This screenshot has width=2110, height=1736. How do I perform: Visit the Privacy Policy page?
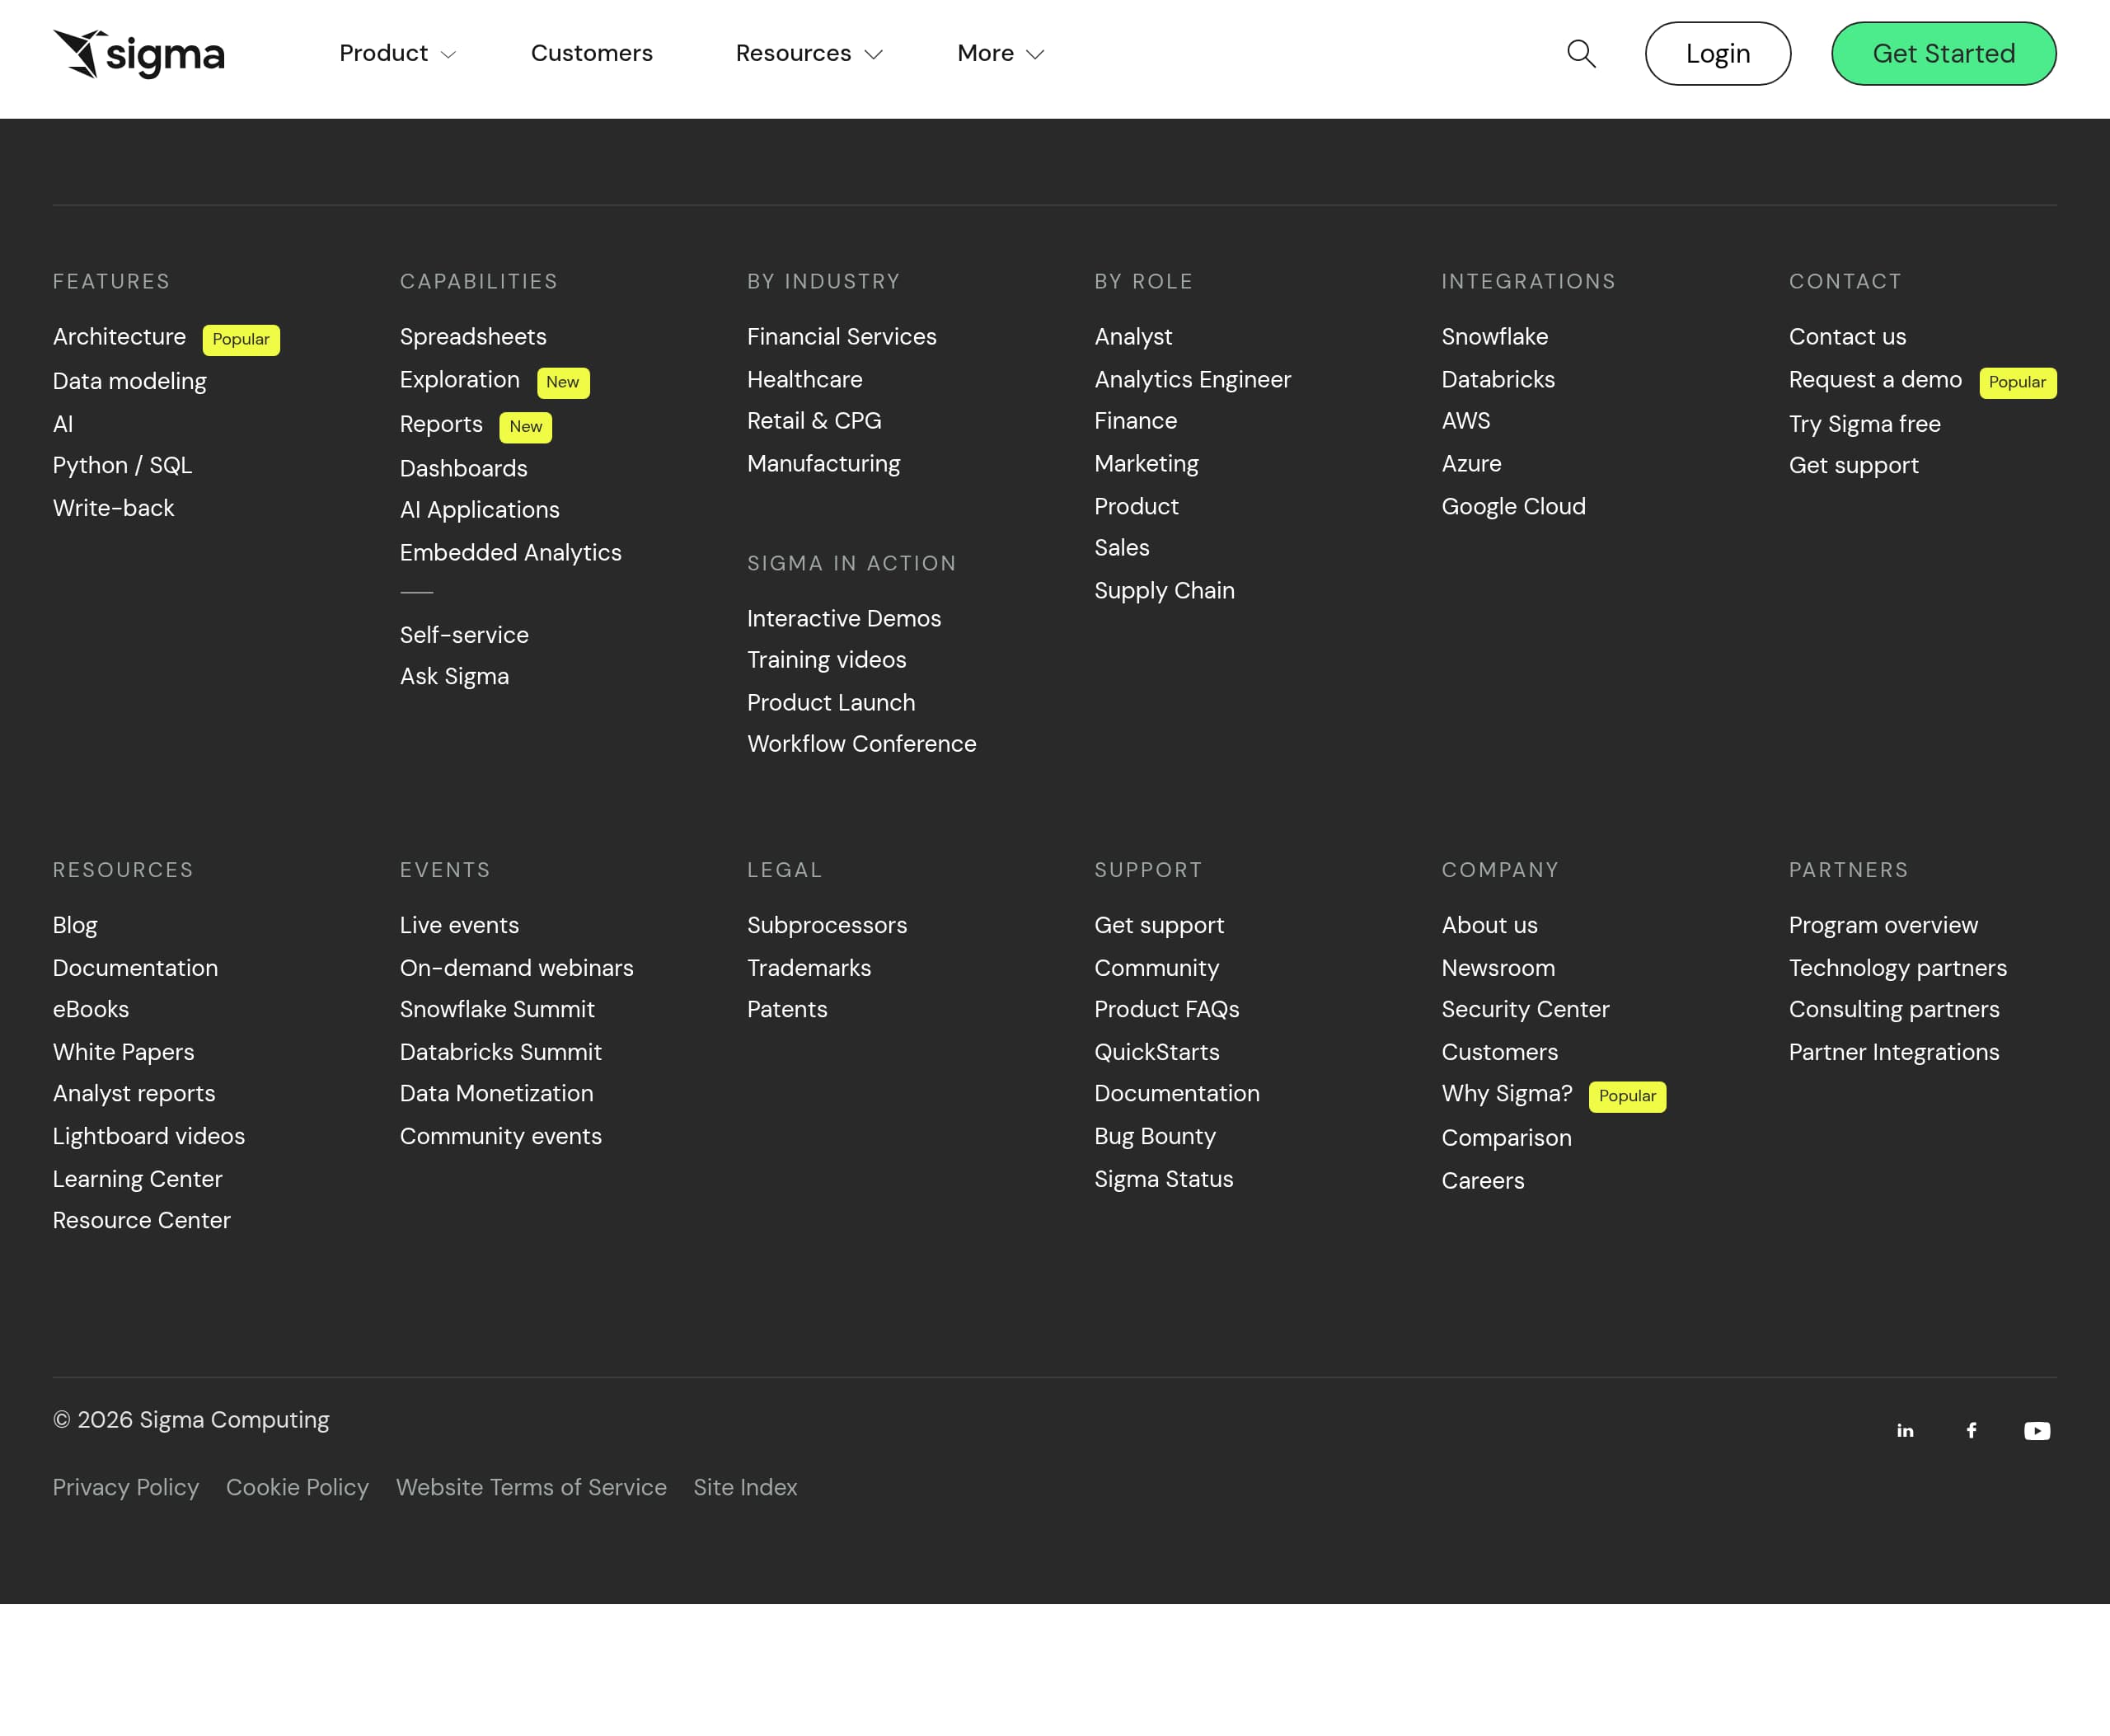[126, 1487]
